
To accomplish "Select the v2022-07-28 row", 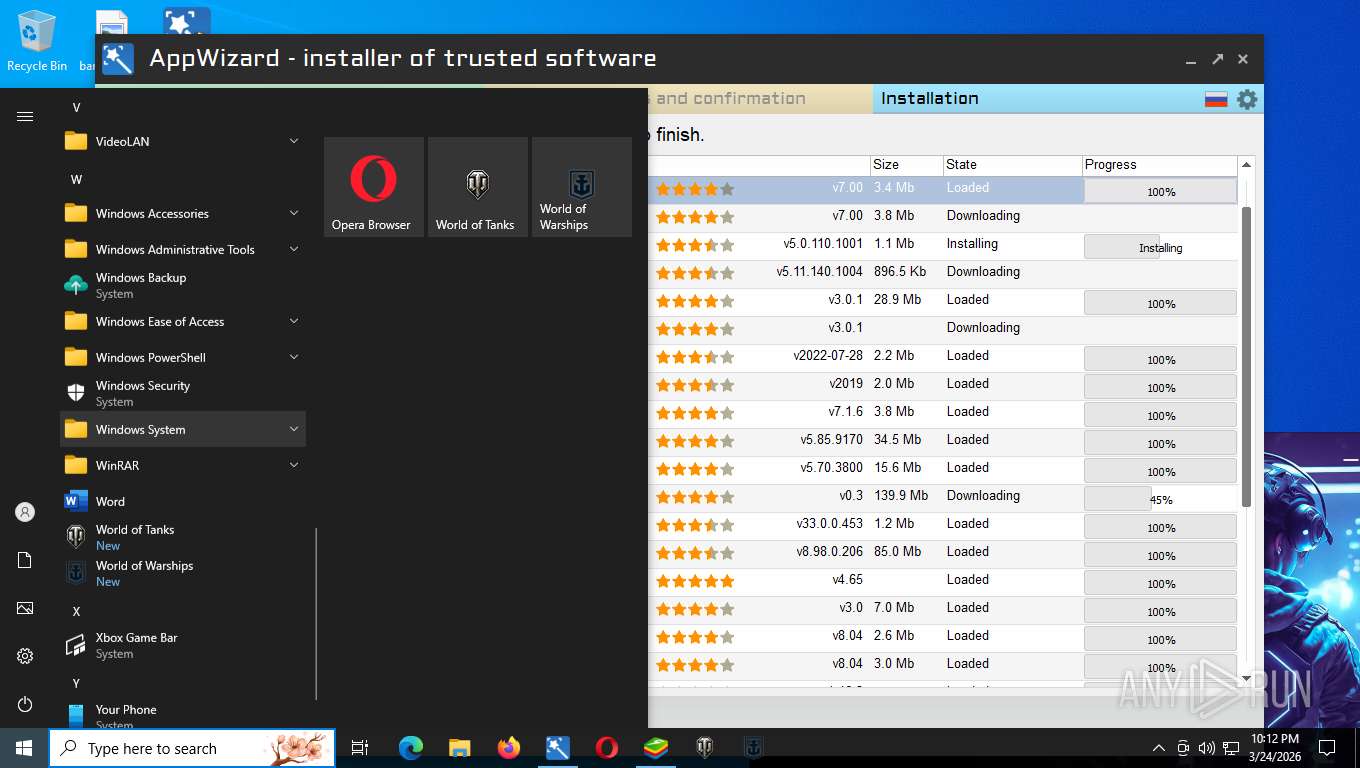I will [943, 356].
